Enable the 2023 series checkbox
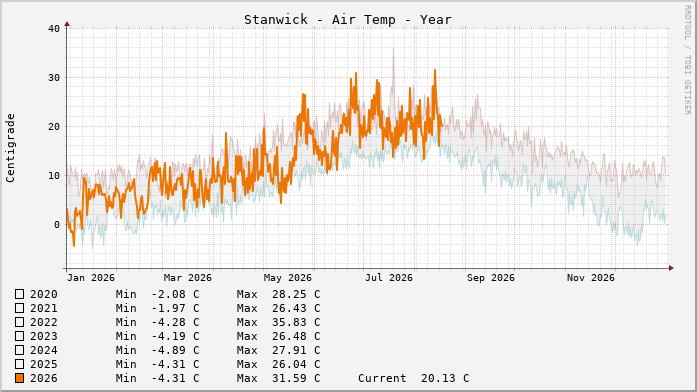 point(20,336)
